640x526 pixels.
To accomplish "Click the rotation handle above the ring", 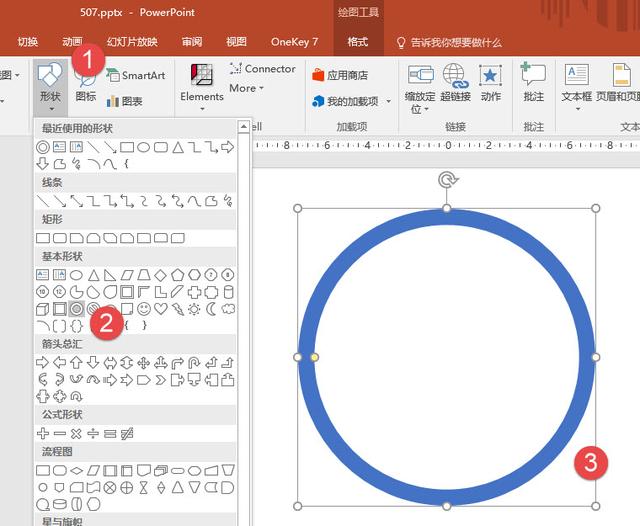I will point(447,180).
